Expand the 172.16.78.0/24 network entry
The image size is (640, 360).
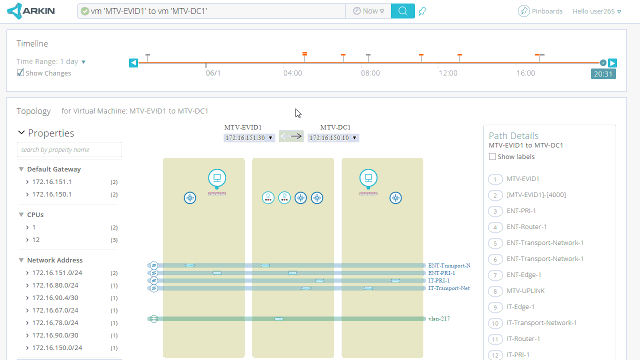27,323
